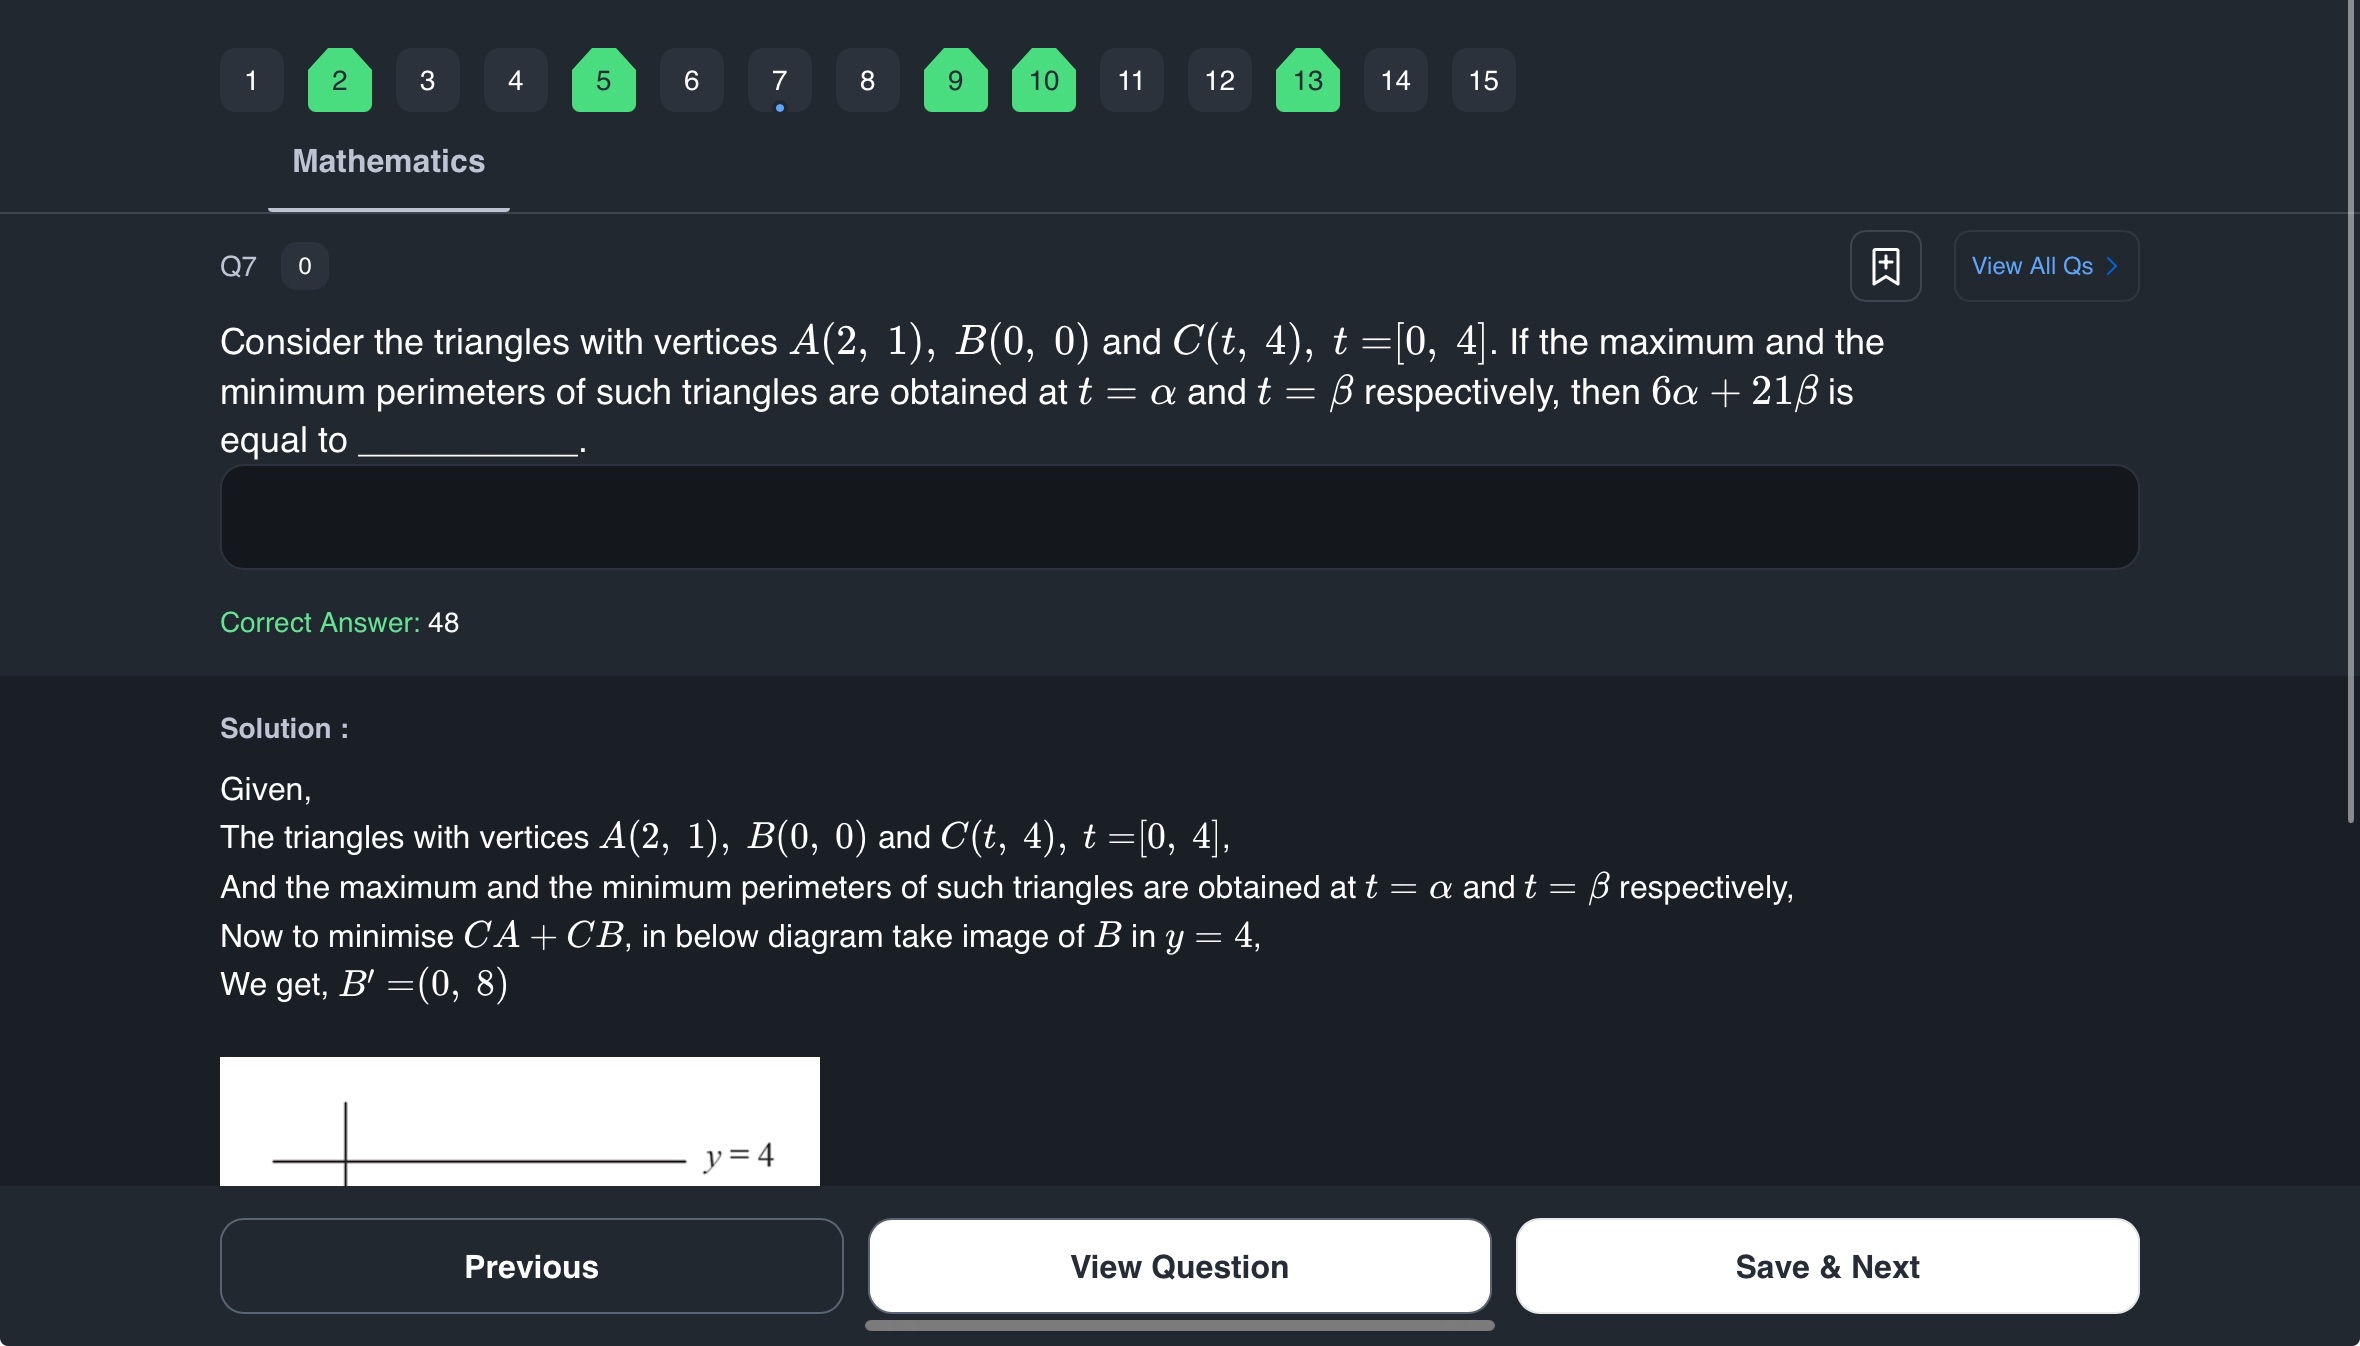Screen dimensions: 2360x1346
Task: Jump to question 13
Action: coord(1307,80)
